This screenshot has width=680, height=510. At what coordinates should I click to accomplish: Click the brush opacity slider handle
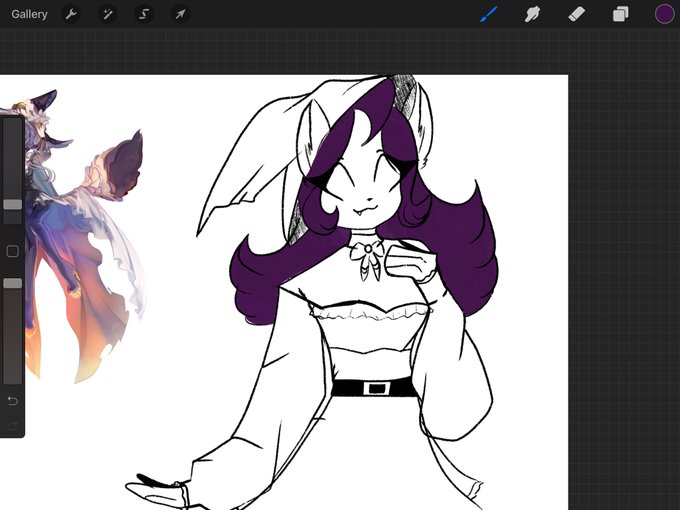coord(13,283)
